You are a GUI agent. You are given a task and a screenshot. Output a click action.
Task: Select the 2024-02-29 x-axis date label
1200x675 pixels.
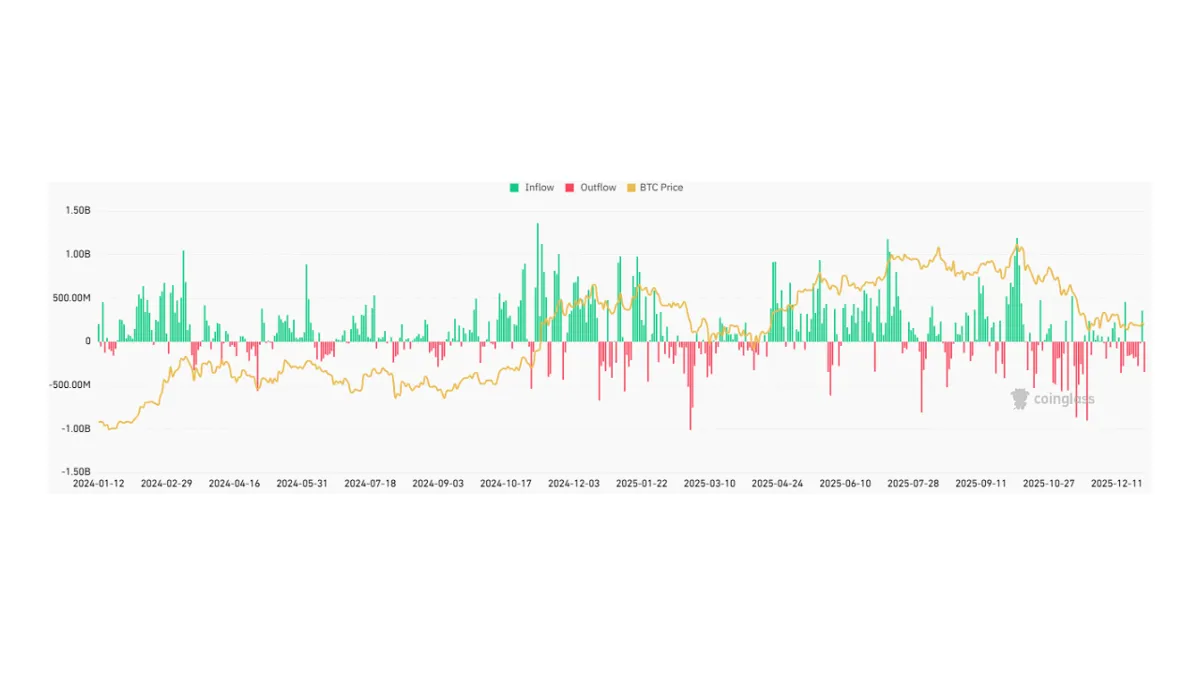click(166, 483)
